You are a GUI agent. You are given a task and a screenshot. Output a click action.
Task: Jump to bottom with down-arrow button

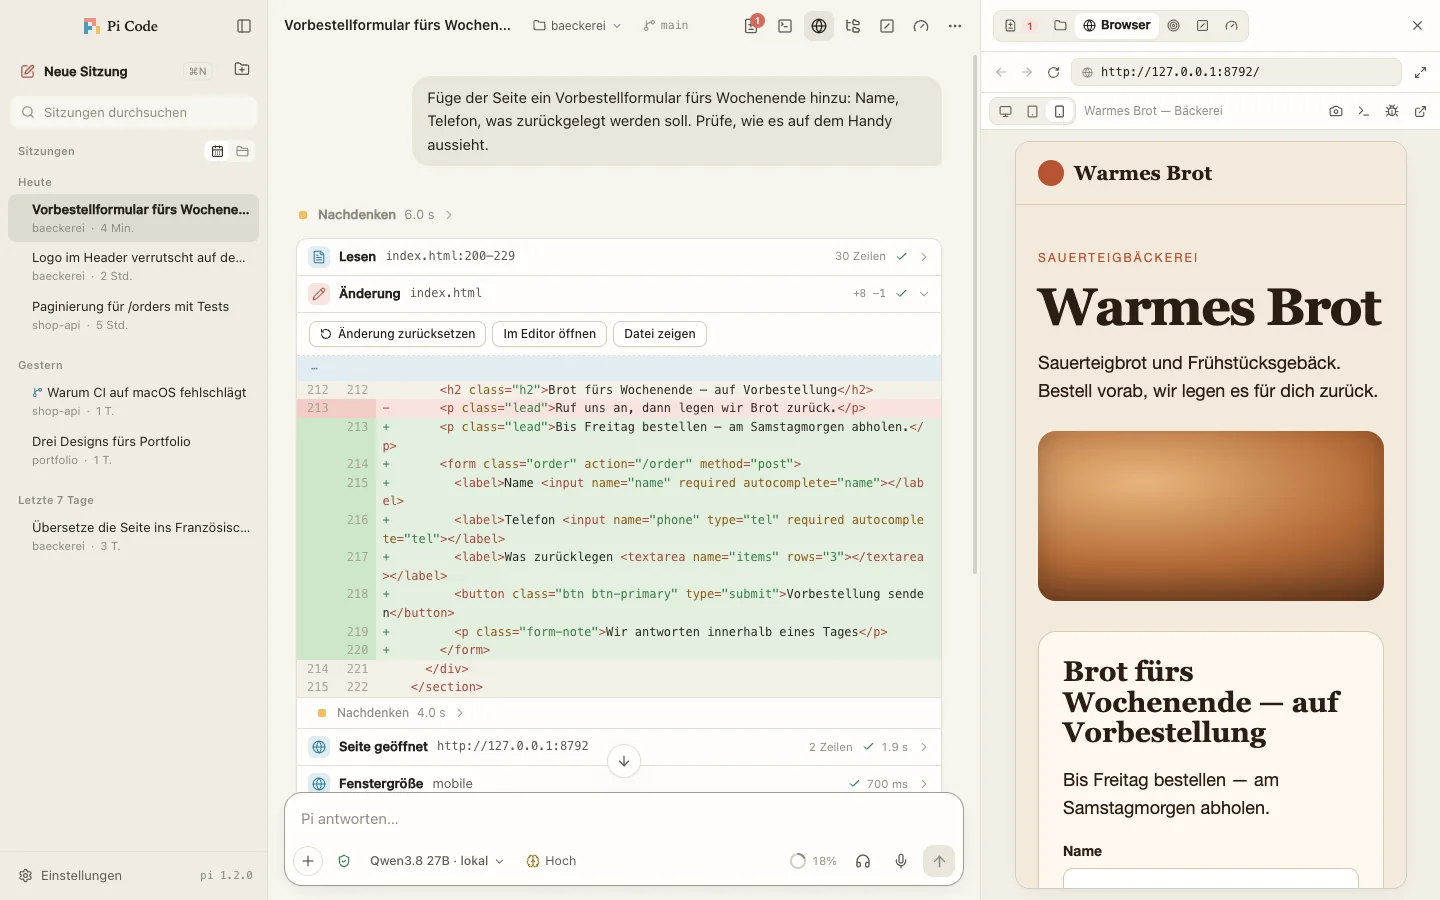click(624, 761)
